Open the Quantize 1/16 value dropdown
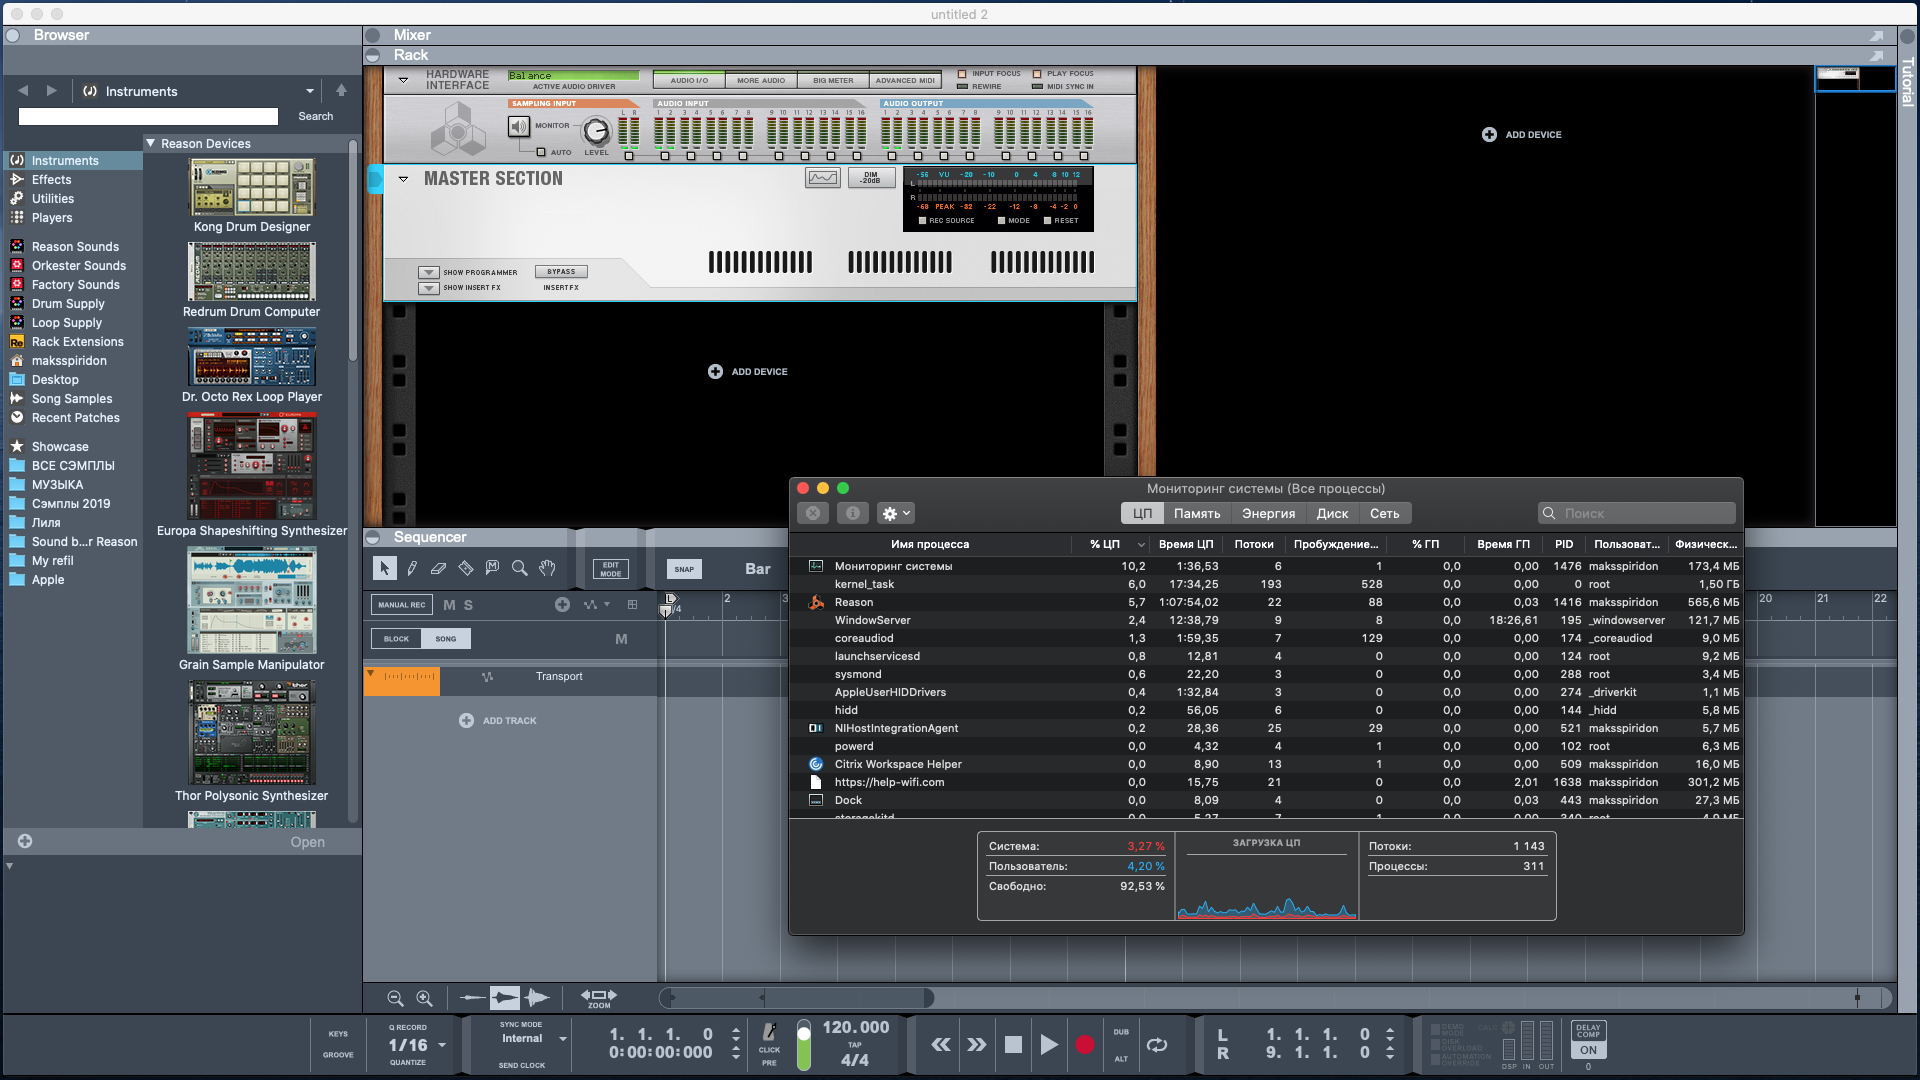 442,1045
